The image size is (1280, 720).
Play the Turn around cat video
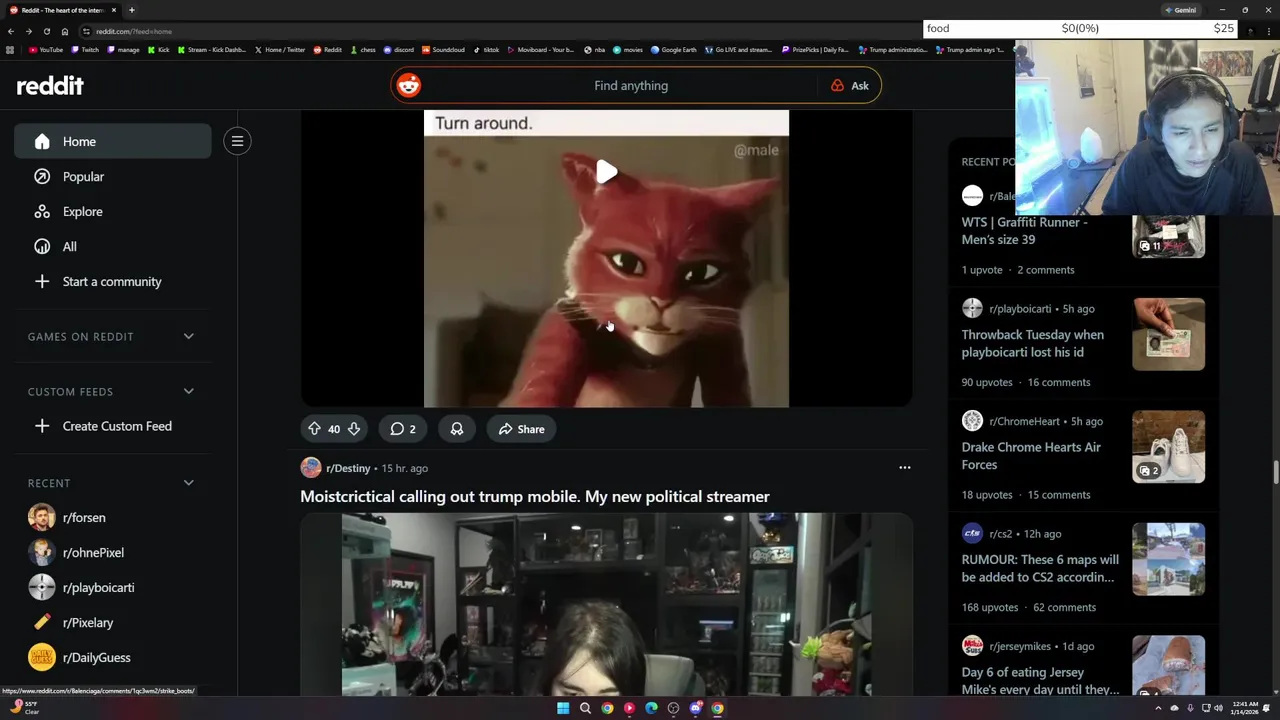point(607,172)
